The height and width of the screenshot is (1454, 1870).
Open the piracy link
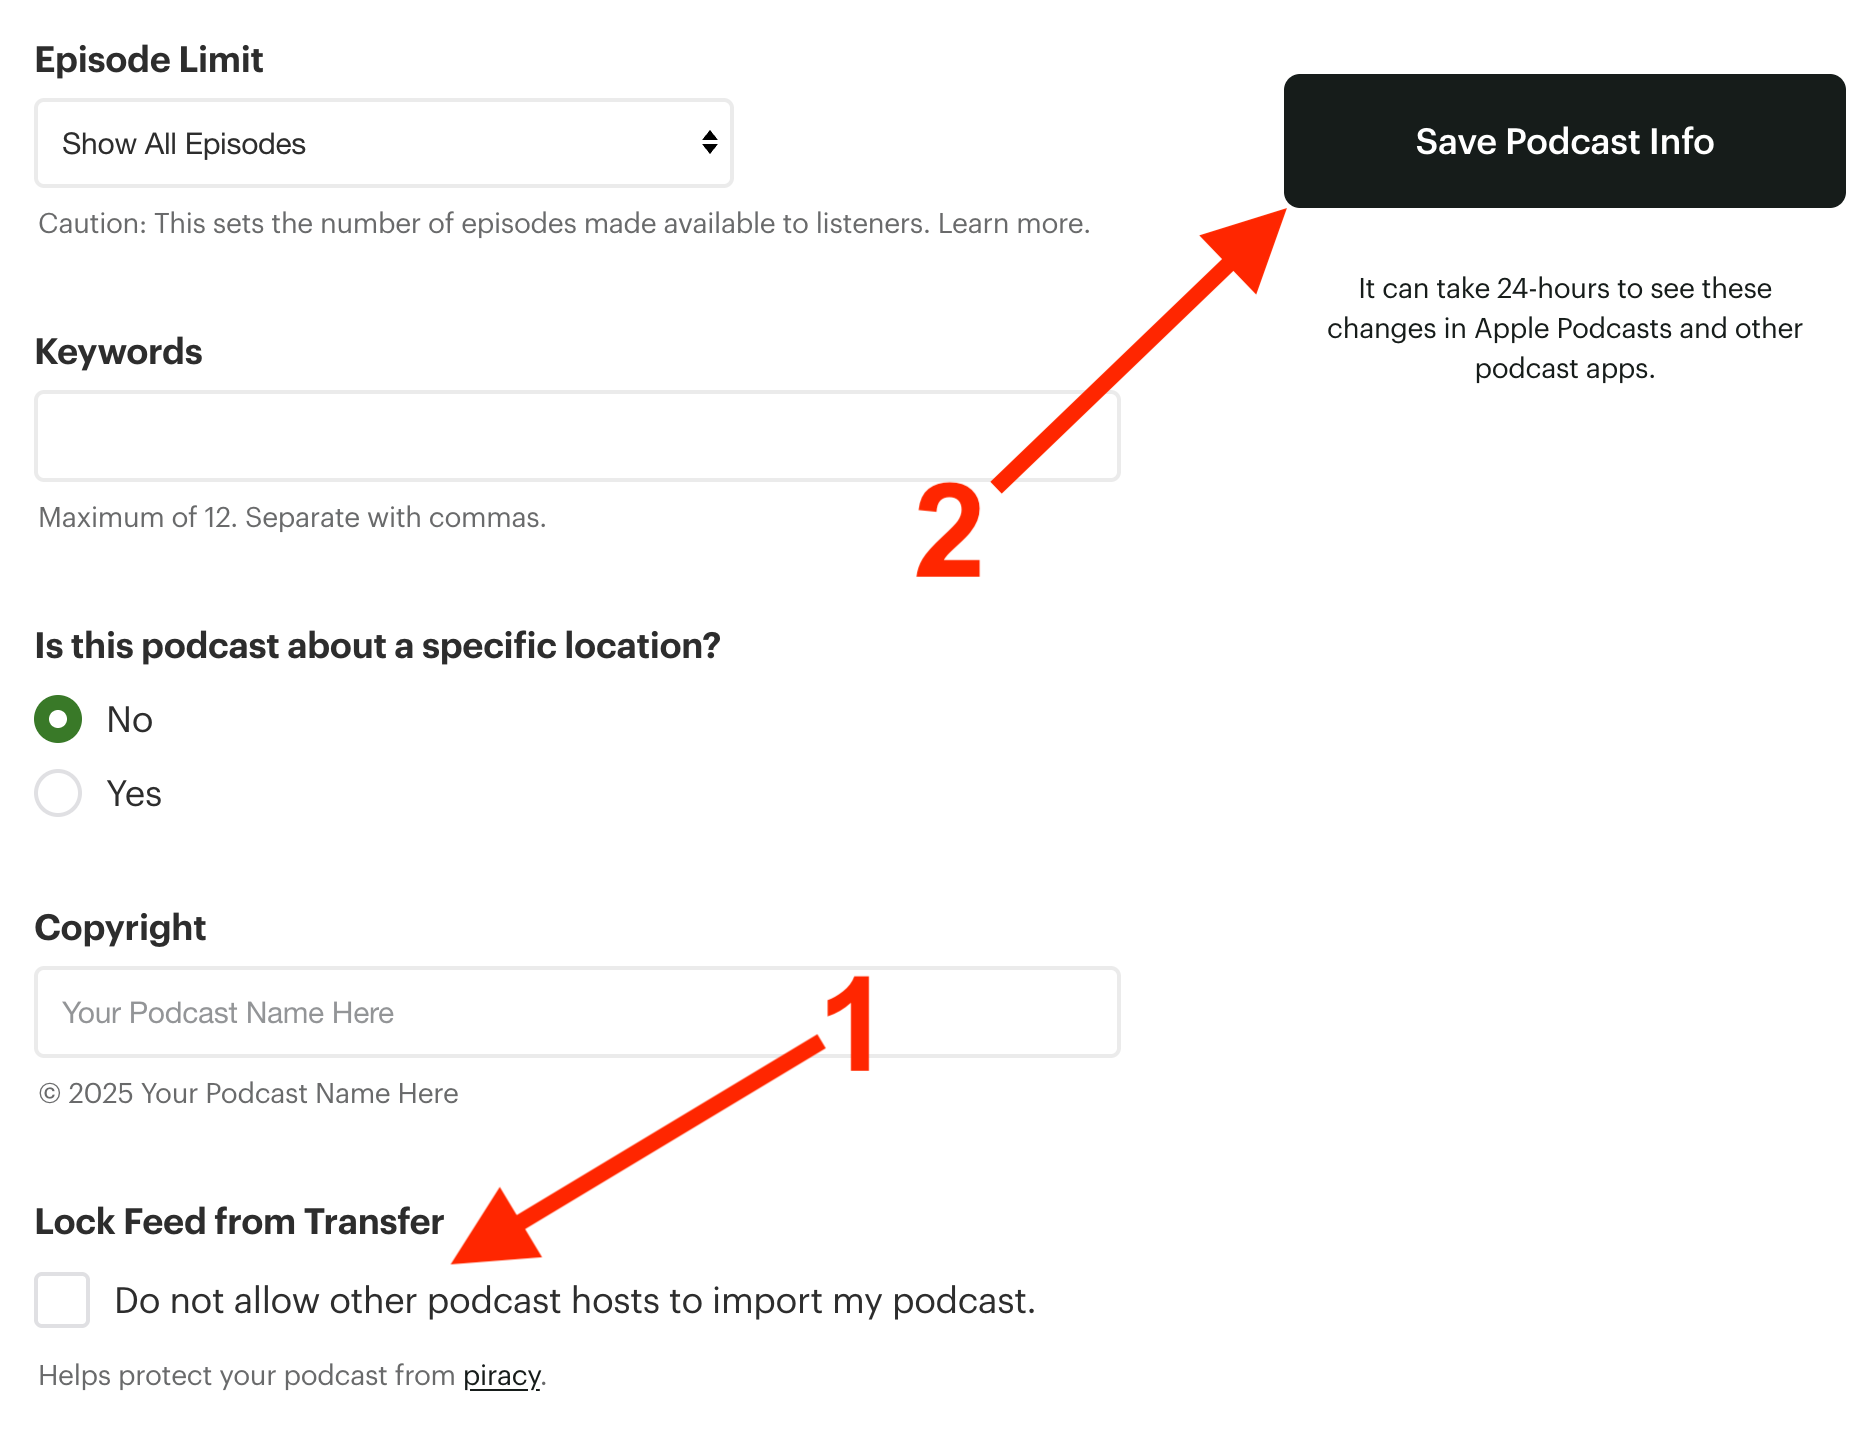501,1376
